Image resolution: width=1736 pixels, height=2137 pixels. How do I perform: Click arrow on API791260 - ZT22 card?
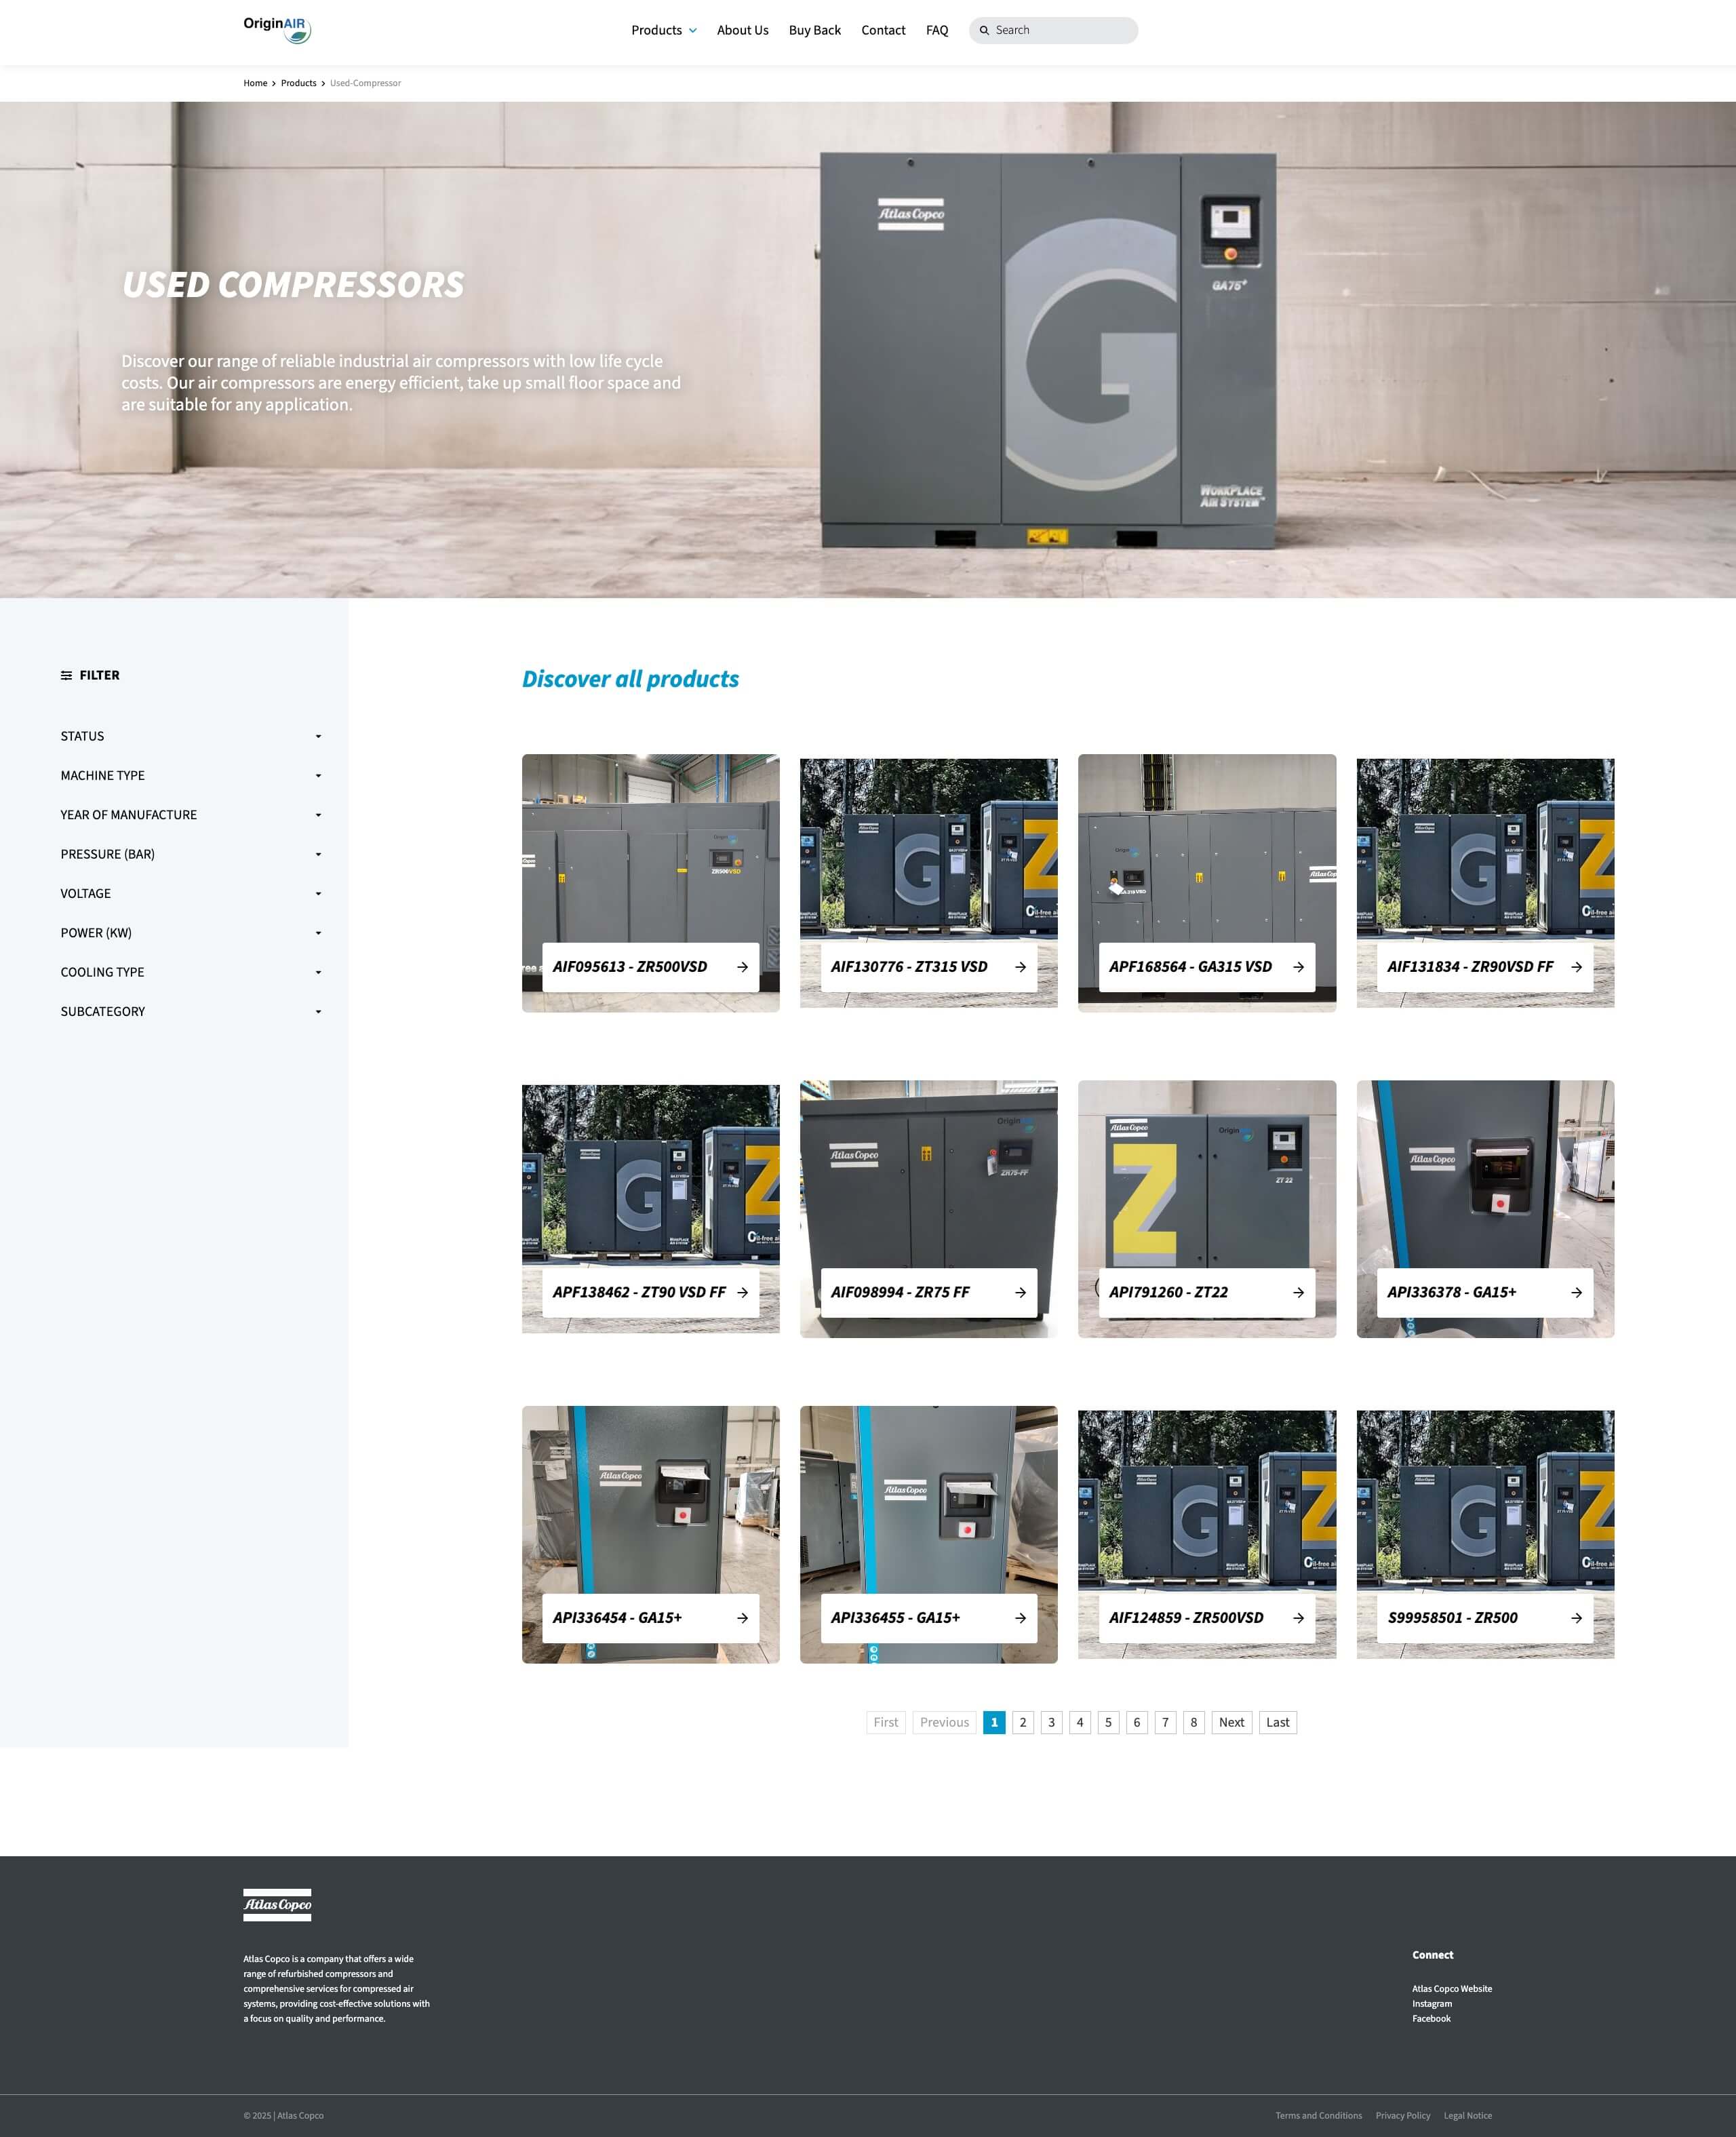coord(1298,1293)
